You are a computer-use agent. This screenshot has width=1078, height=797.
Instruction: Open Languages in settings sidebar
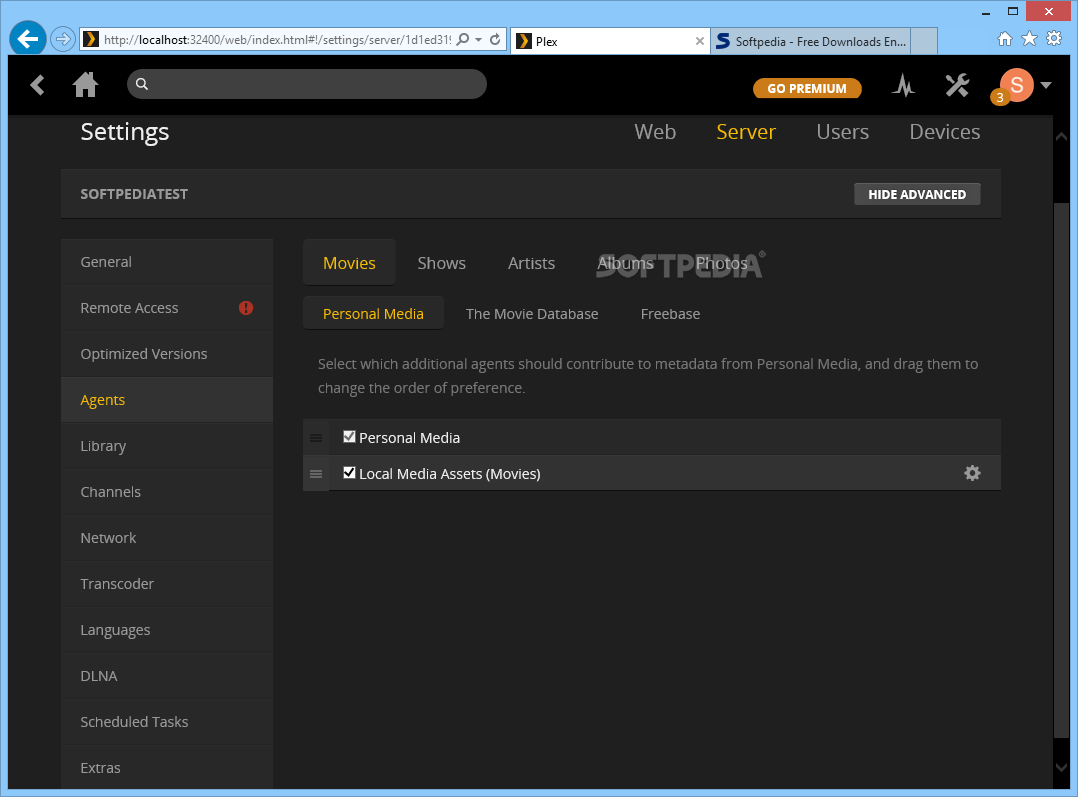(x=167, y=630)
